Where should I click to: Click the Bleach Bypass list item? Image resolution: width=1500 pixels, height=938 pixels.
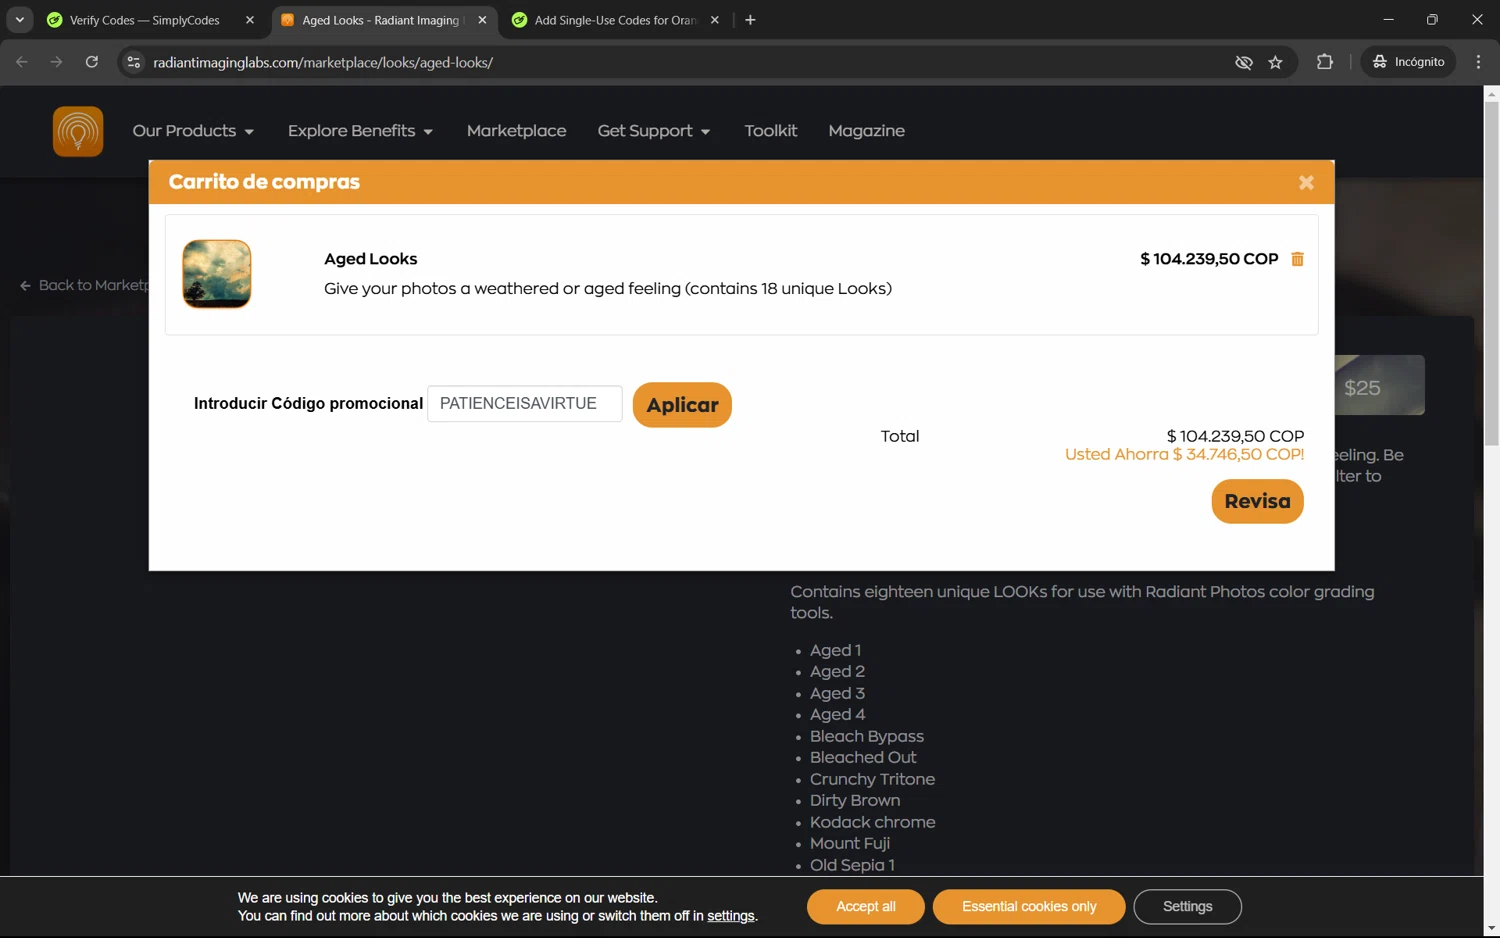tap(866, 736)
